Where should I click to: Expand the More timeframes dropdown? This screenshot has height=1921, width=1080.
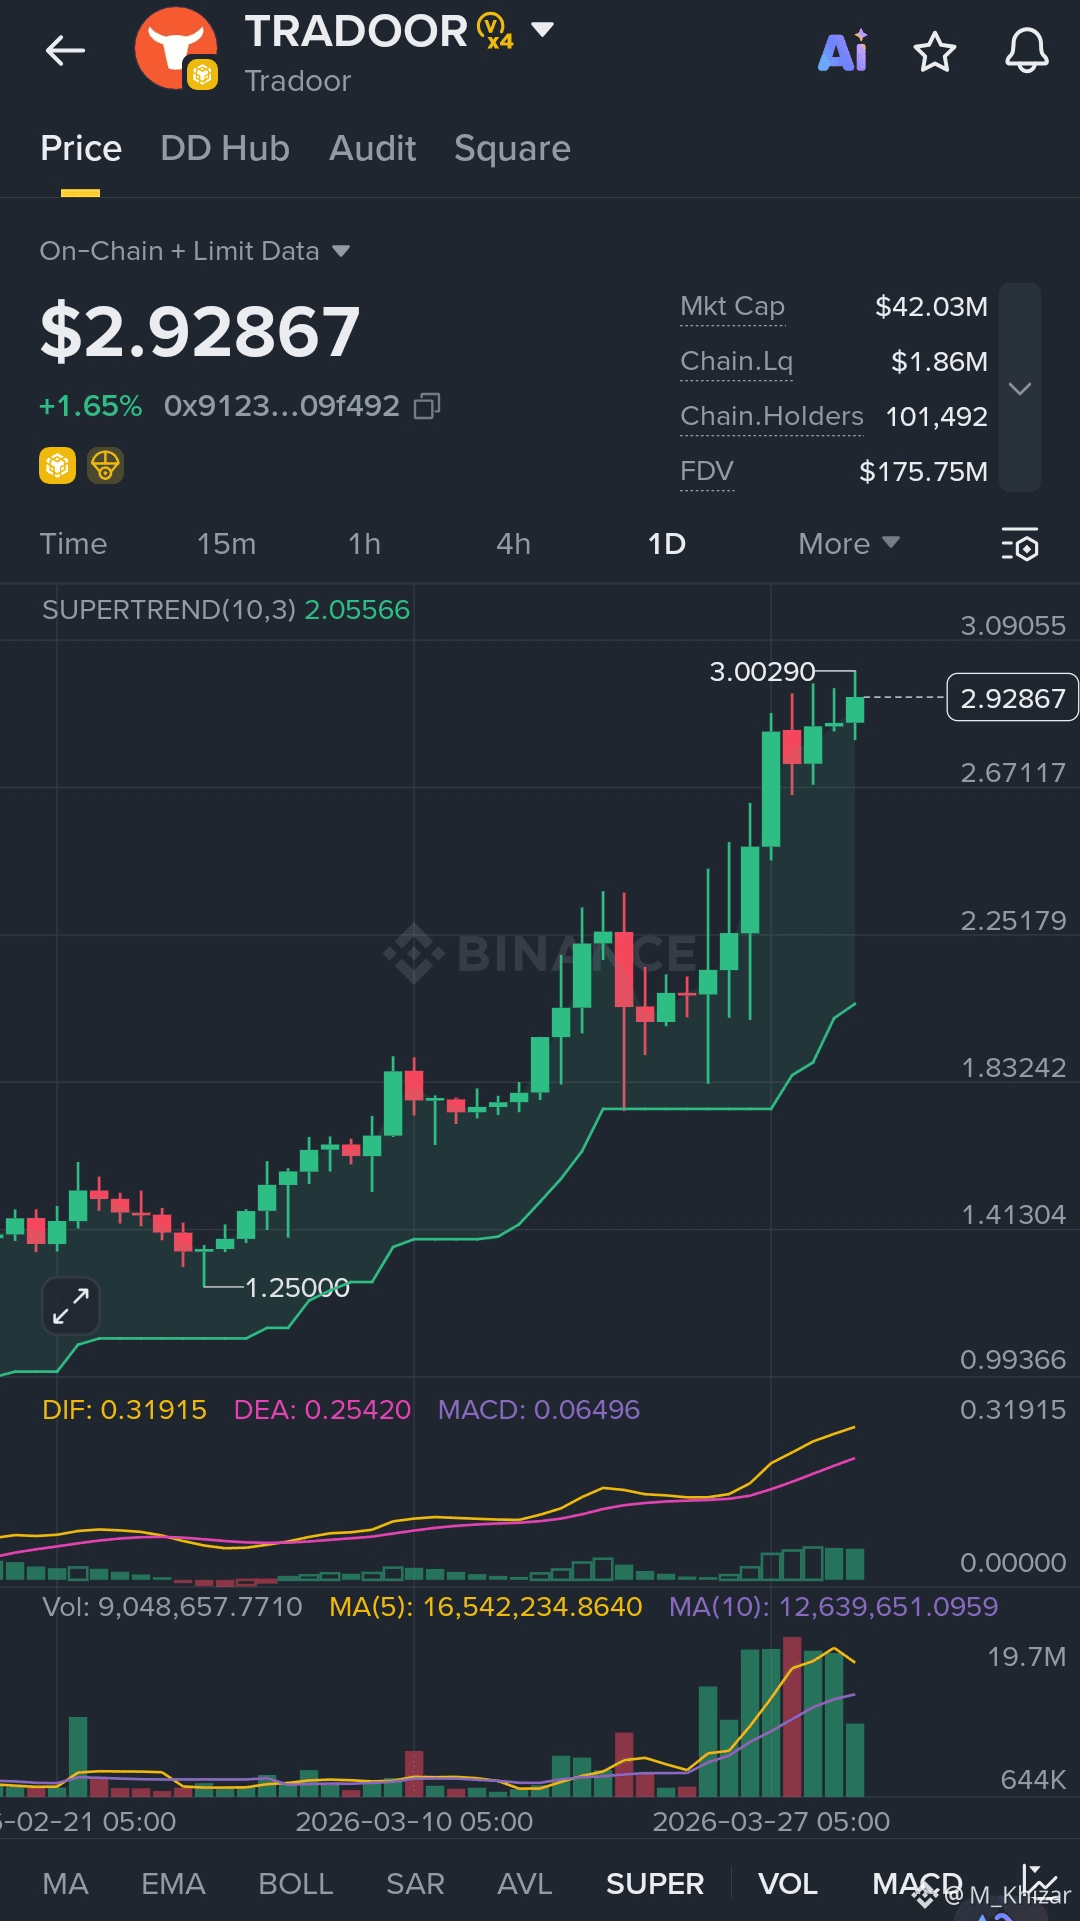(x=849, y=544)
